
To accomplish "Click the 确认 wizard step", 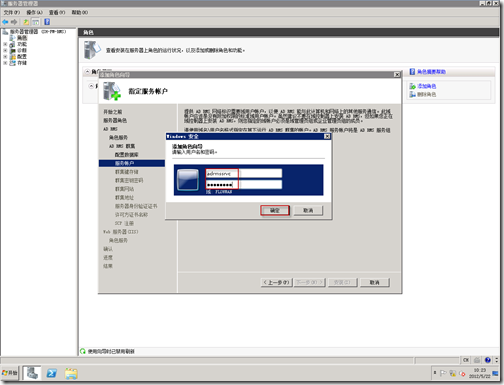I will click(108, 249).
